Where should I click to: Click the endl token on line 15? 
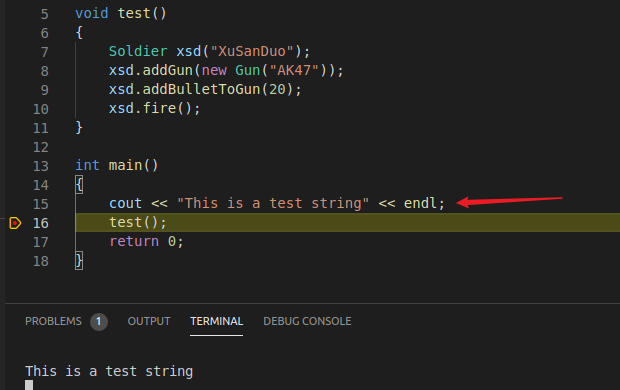click(420, 203)
